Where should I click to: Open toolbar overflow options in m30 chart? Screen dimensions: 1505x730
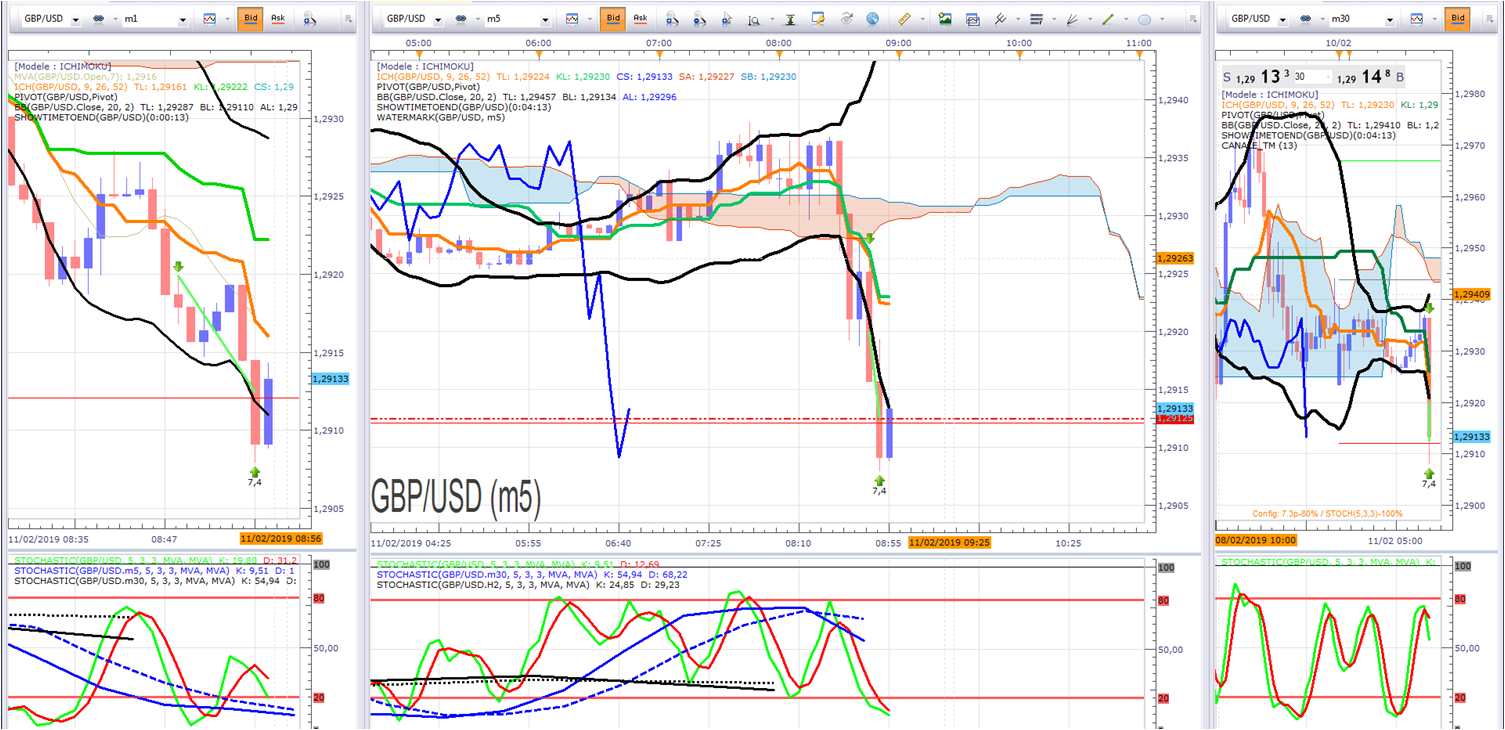[x=1490, y=19]
